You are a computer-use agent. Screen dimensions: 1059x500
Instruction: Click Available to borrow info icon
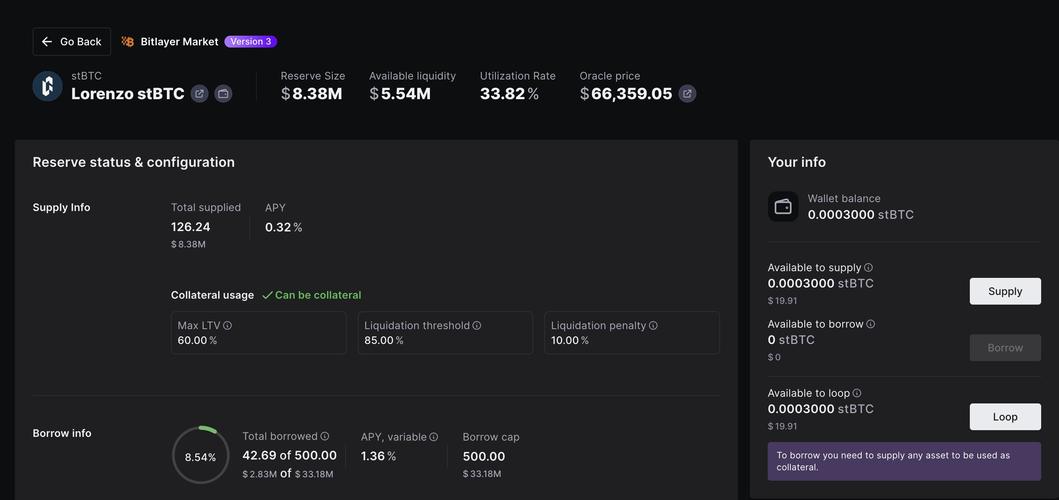871,324
